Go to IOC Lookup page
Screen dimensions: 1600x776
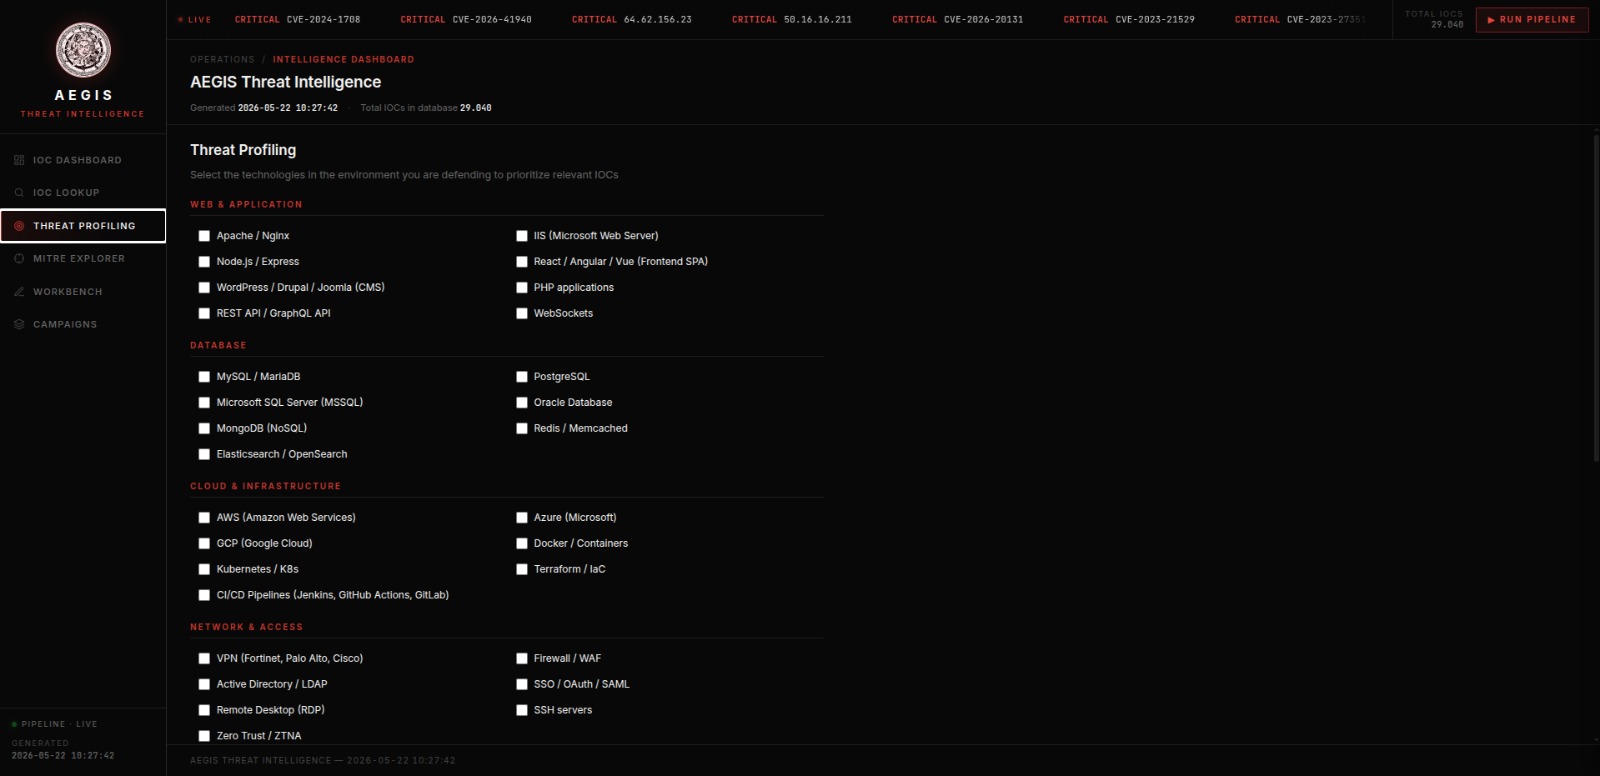pos(83,193)
